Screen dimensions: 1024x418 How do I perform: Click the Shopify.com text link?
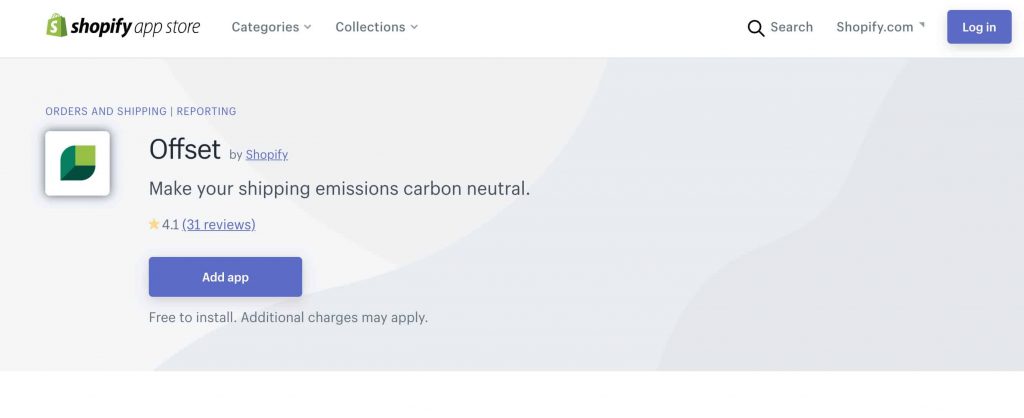pos(874,27)
